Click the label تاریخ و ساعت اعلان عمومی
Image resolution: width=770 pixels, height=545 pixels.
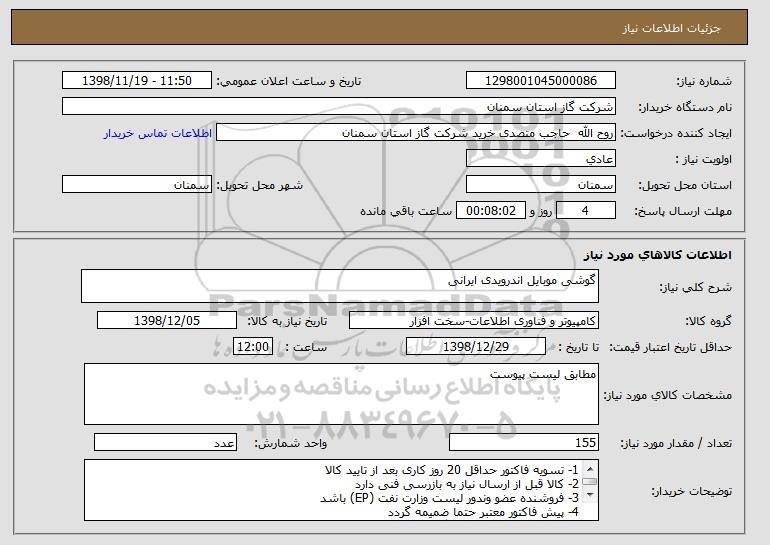289,81
